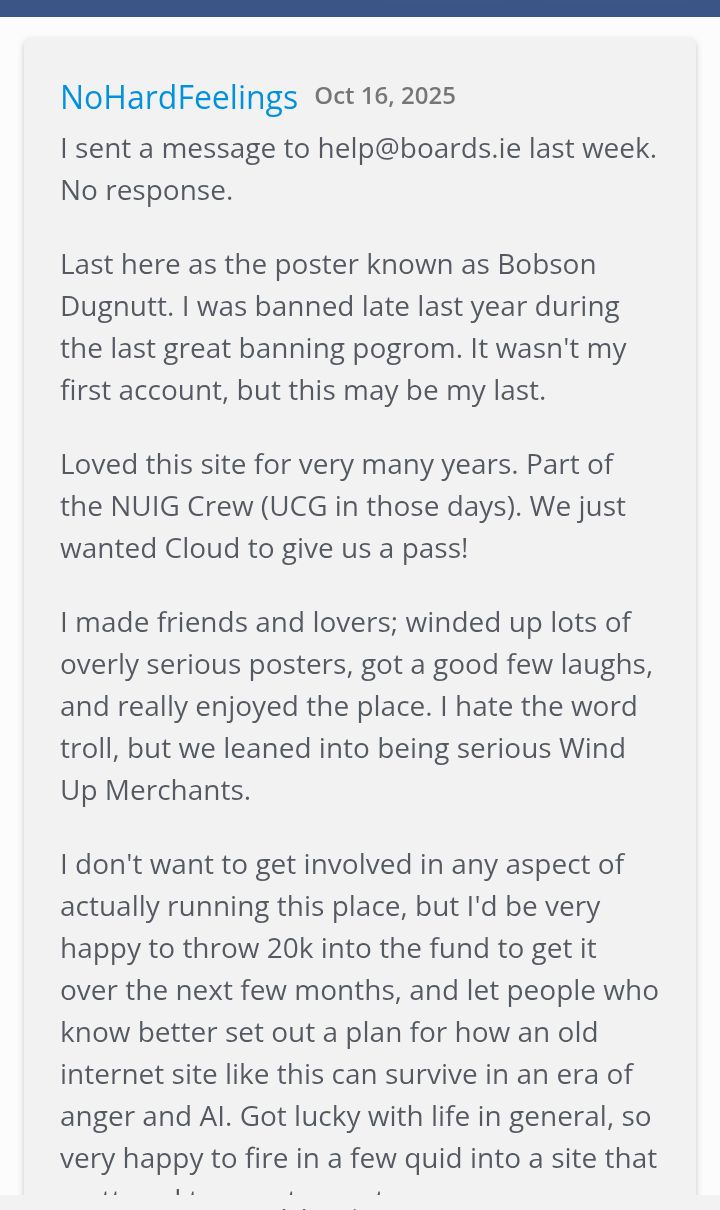Click the Oct 16, 2025 post date
This screenshot has width=720, height=1210.
pyautogui.click(x=385, y=96)
